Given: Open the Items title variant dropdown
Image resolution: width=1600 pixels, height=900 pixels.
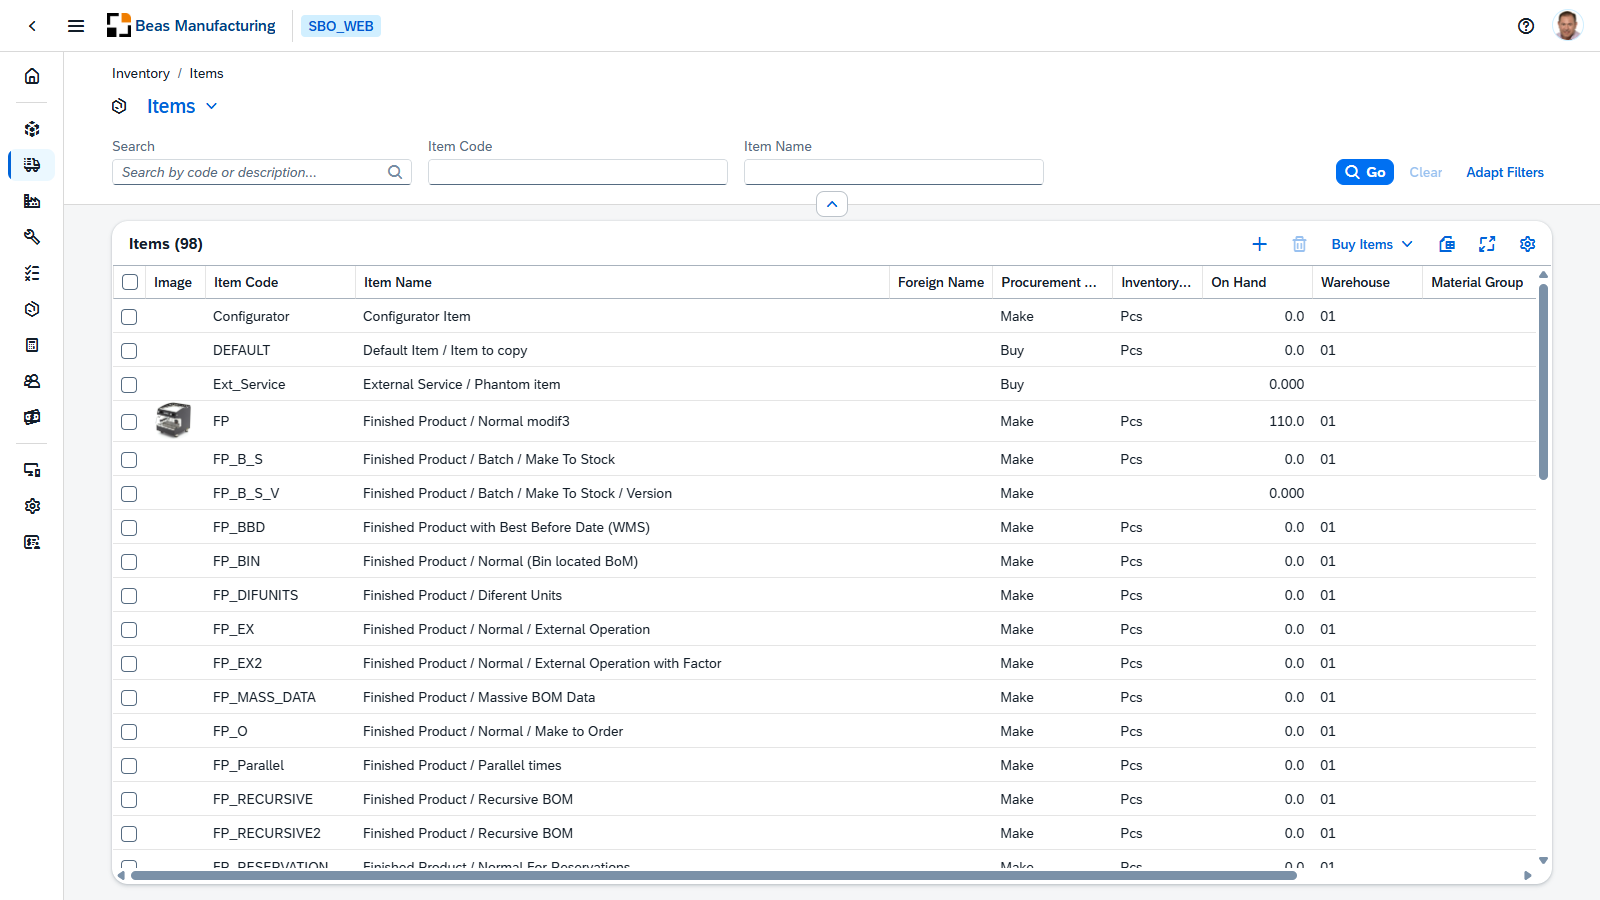Looking at the screenshot, I should pos(211,106).
